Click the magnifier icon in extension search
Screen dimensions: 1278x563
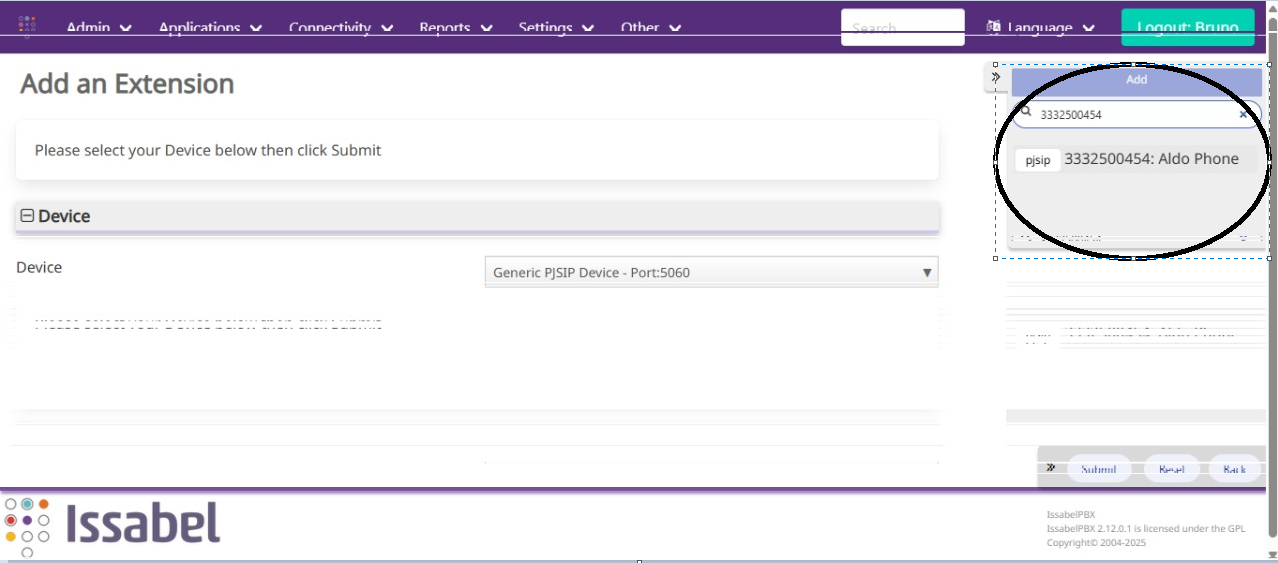point(1026,113)
